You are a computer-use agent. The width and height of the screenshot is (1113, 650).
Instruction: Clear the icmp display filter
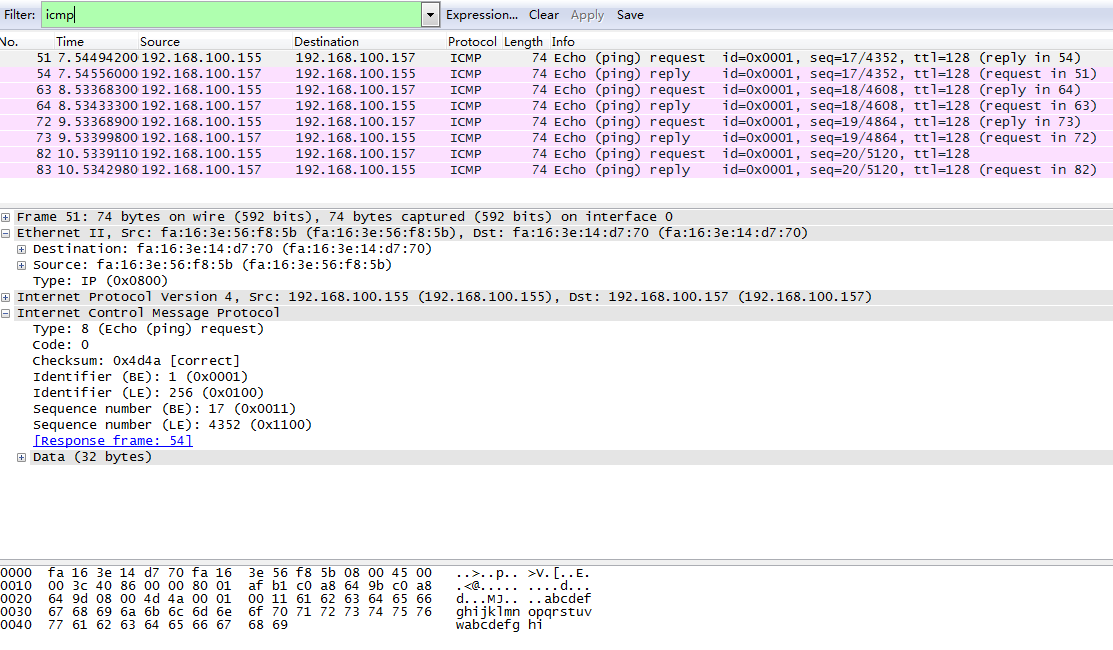tap(543, 14)
